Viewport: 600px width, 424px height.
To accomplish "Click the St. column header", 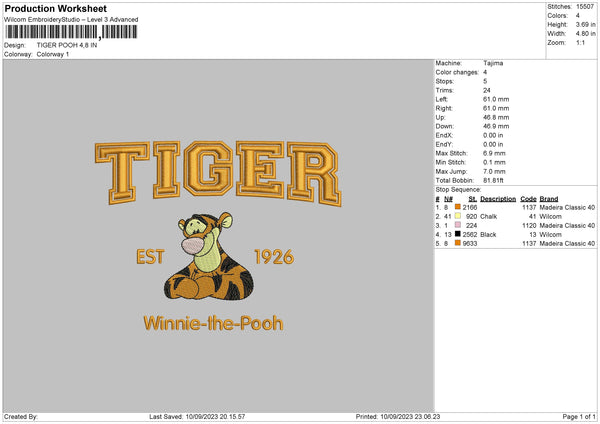I will click(x=473, y=199).
